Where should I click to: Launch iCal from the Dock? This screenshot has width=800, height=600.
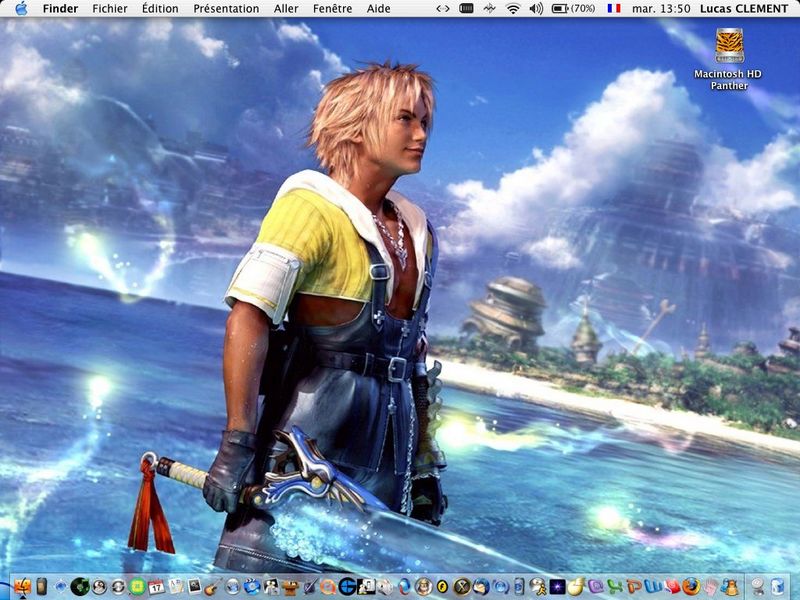point(156,587)
